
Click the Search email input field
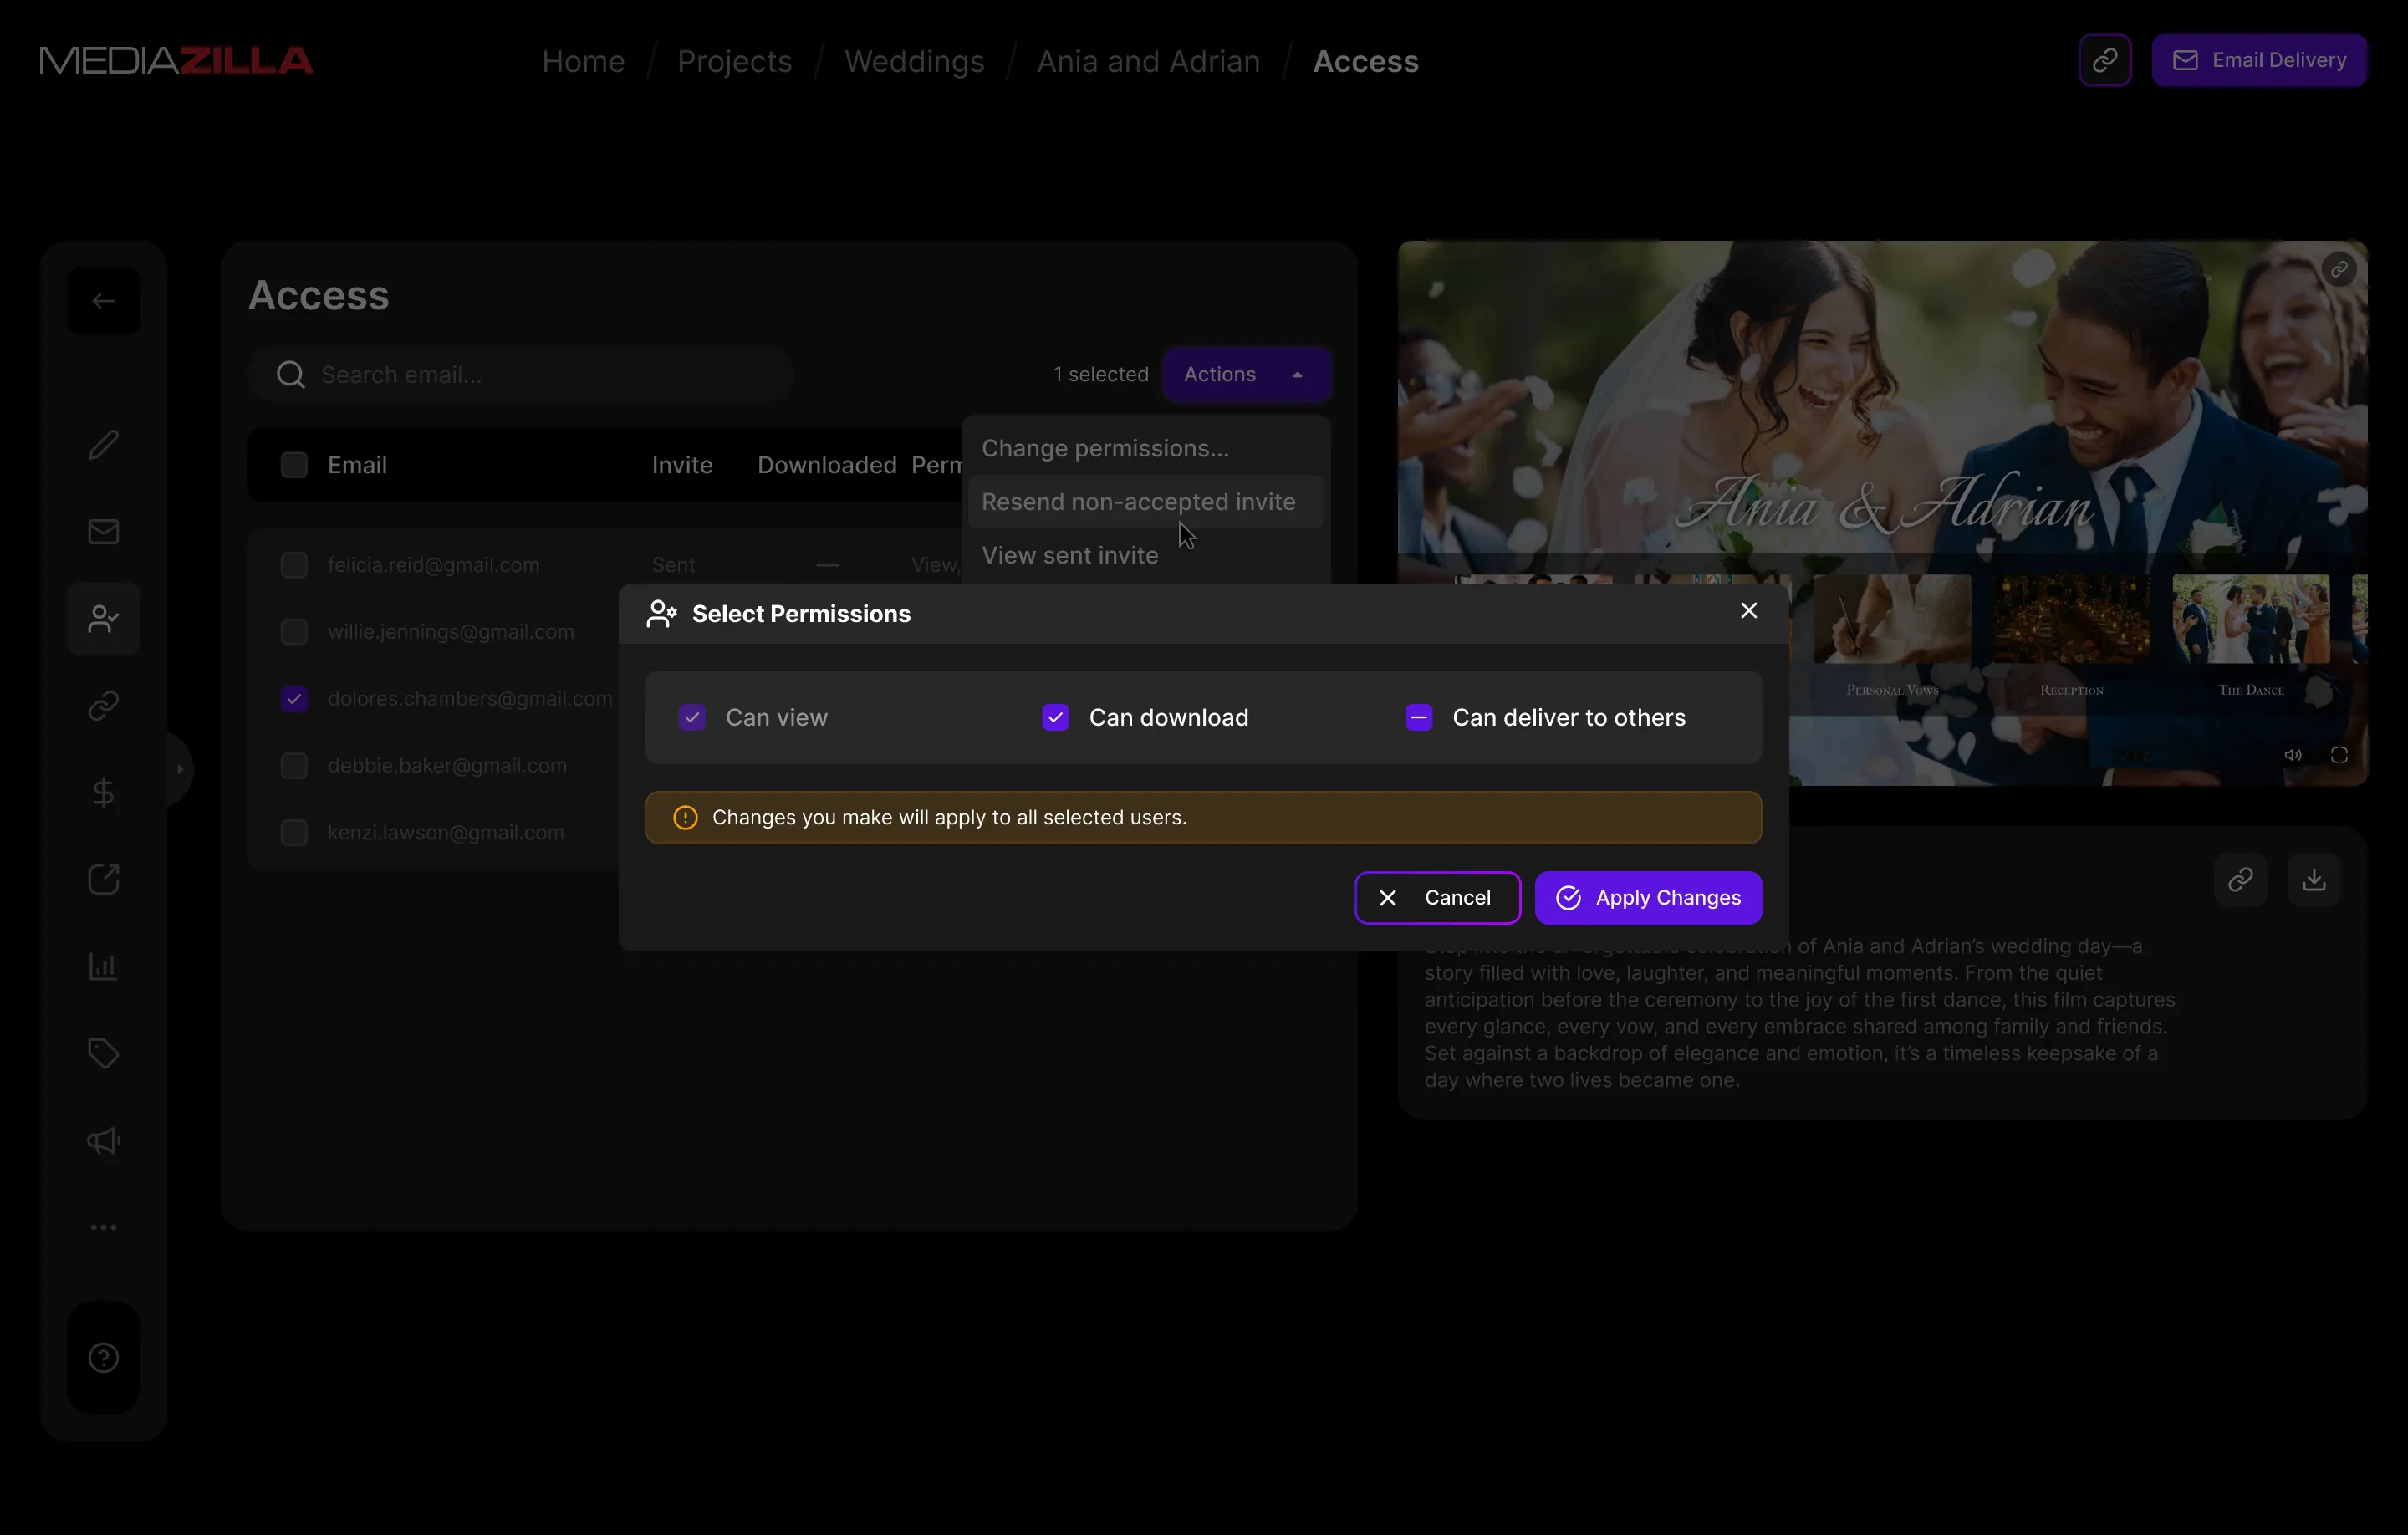tap(520, 374)
